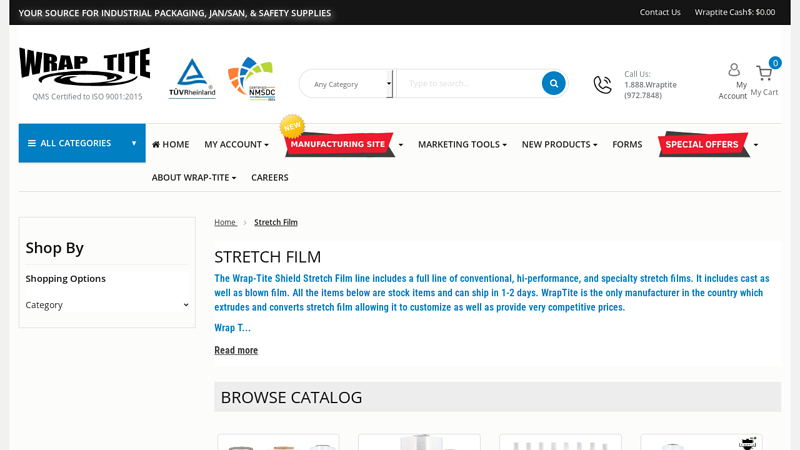Expand the Category filter in Shop By
Image resolution: width=800 pixels, height=450 pixels.
pyautogui.click(x=107, y=305)
